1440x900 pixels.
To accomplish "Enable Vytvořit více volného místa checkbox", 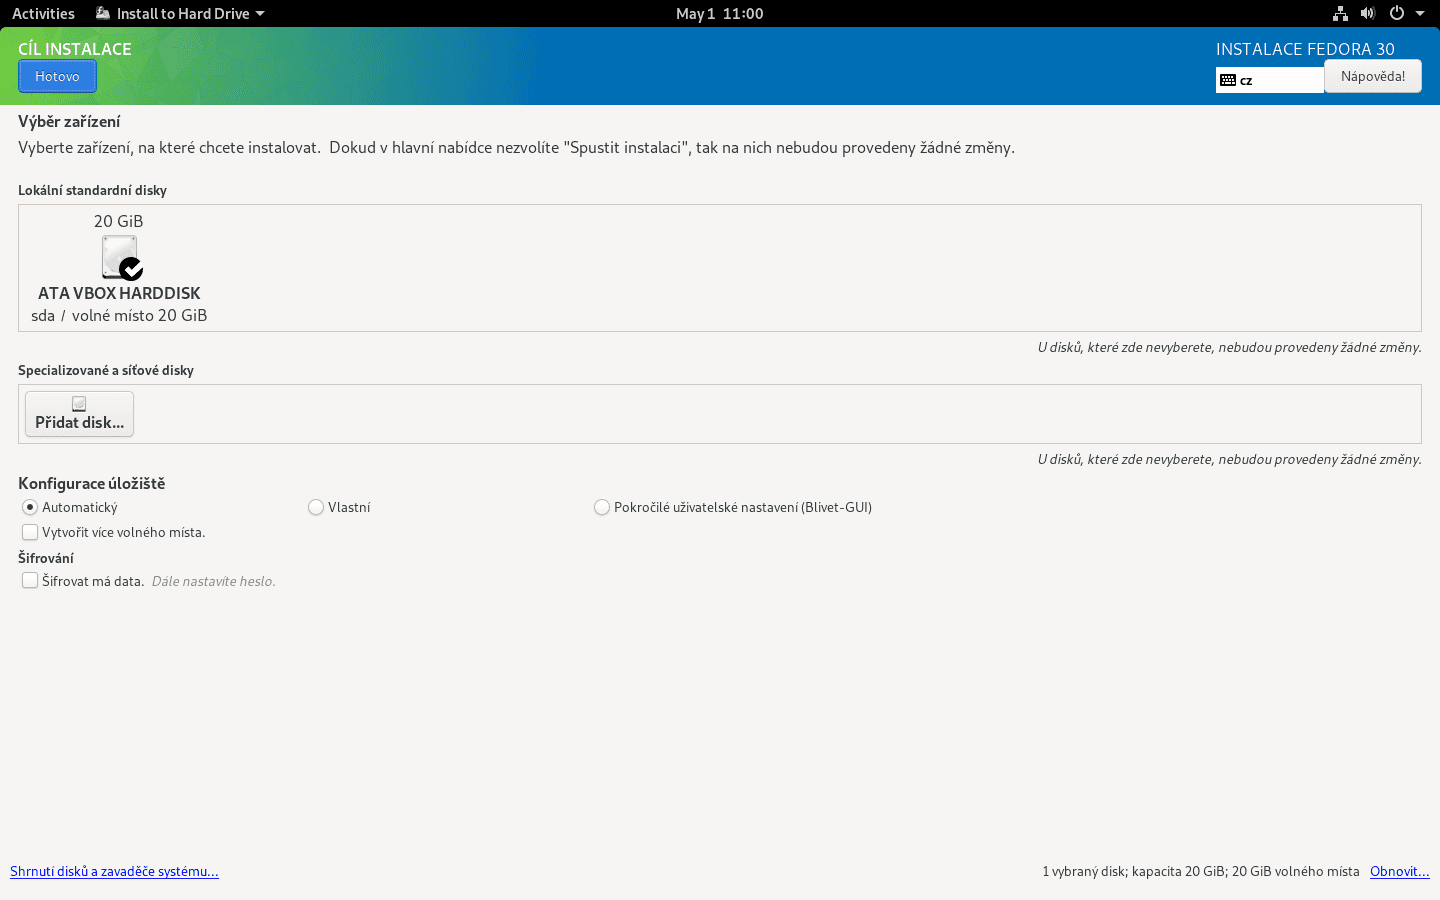I will [30, 532].
